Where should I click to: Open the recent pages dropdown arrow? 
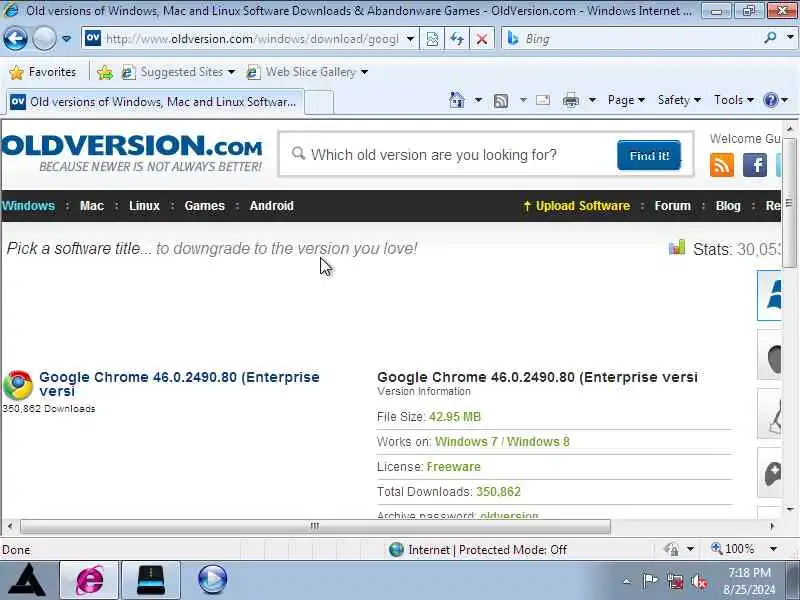click(x=66, y=39)
